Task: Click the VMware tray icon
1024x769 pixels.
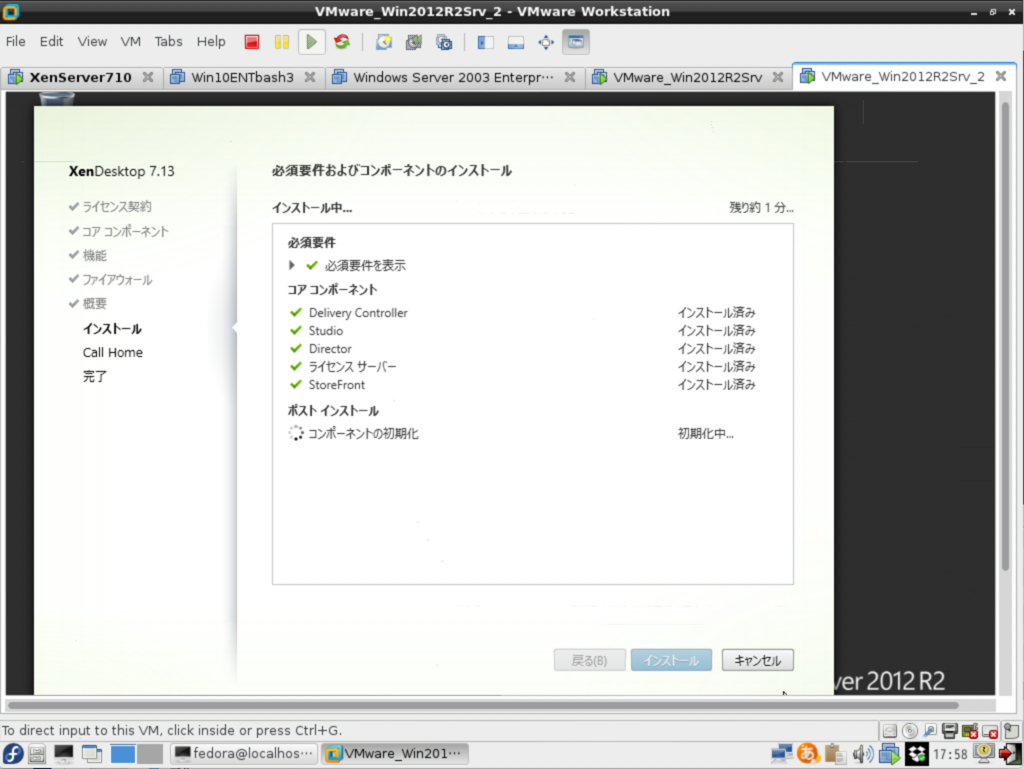Action: click(x=889, y=754)
